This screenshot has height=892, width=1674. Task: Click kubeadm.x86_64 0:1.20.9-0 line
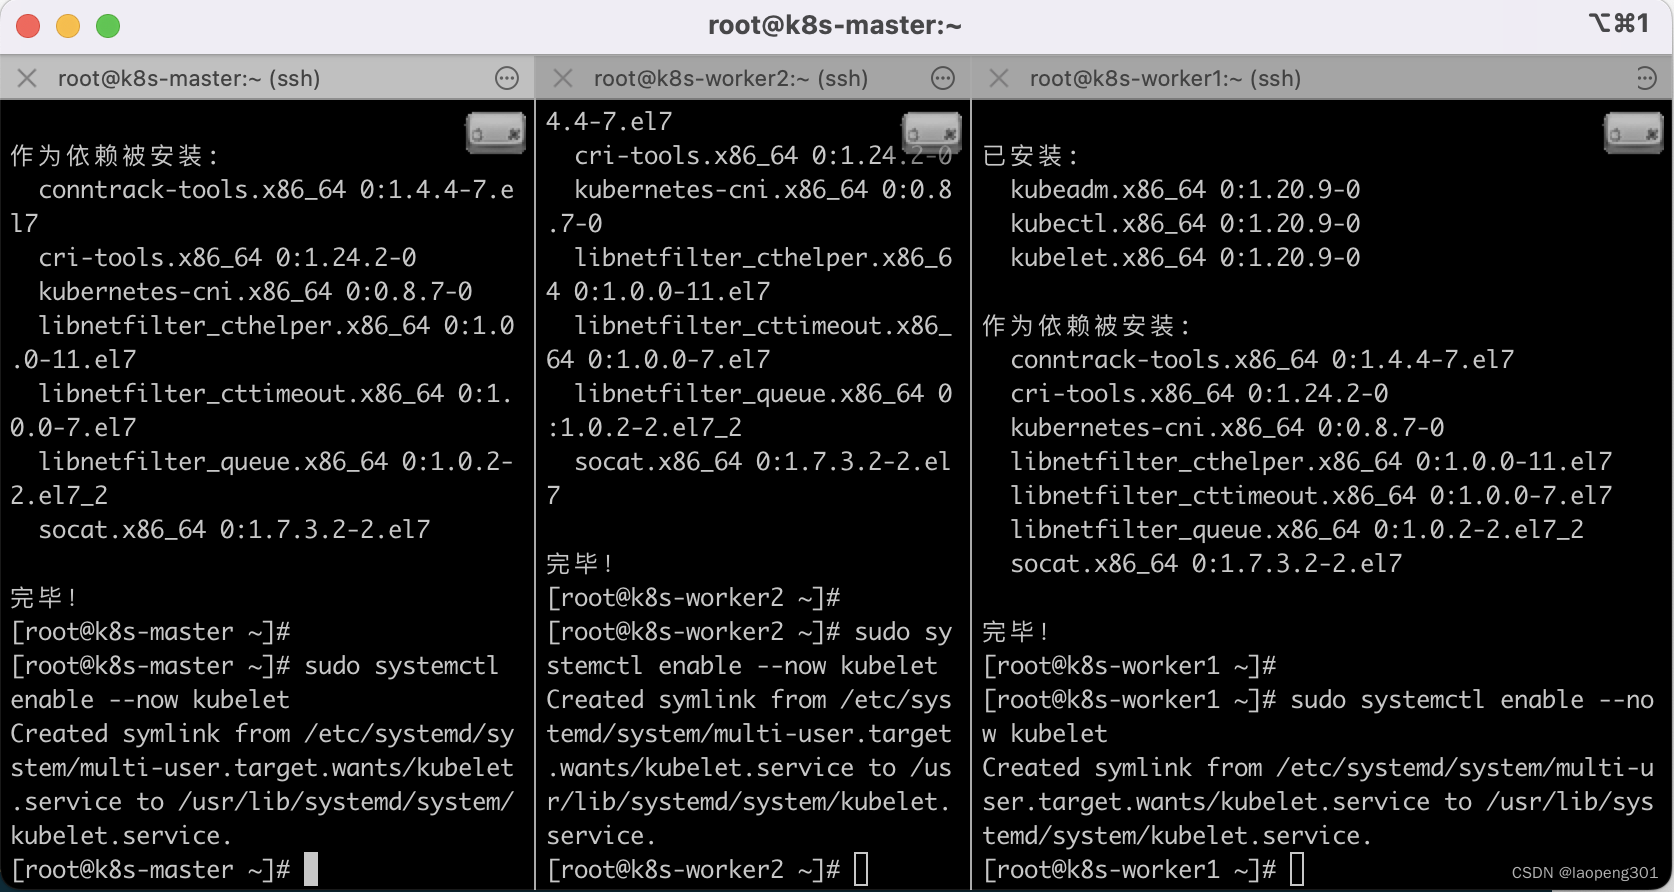pyautogui.click(x=1185, y=189)
